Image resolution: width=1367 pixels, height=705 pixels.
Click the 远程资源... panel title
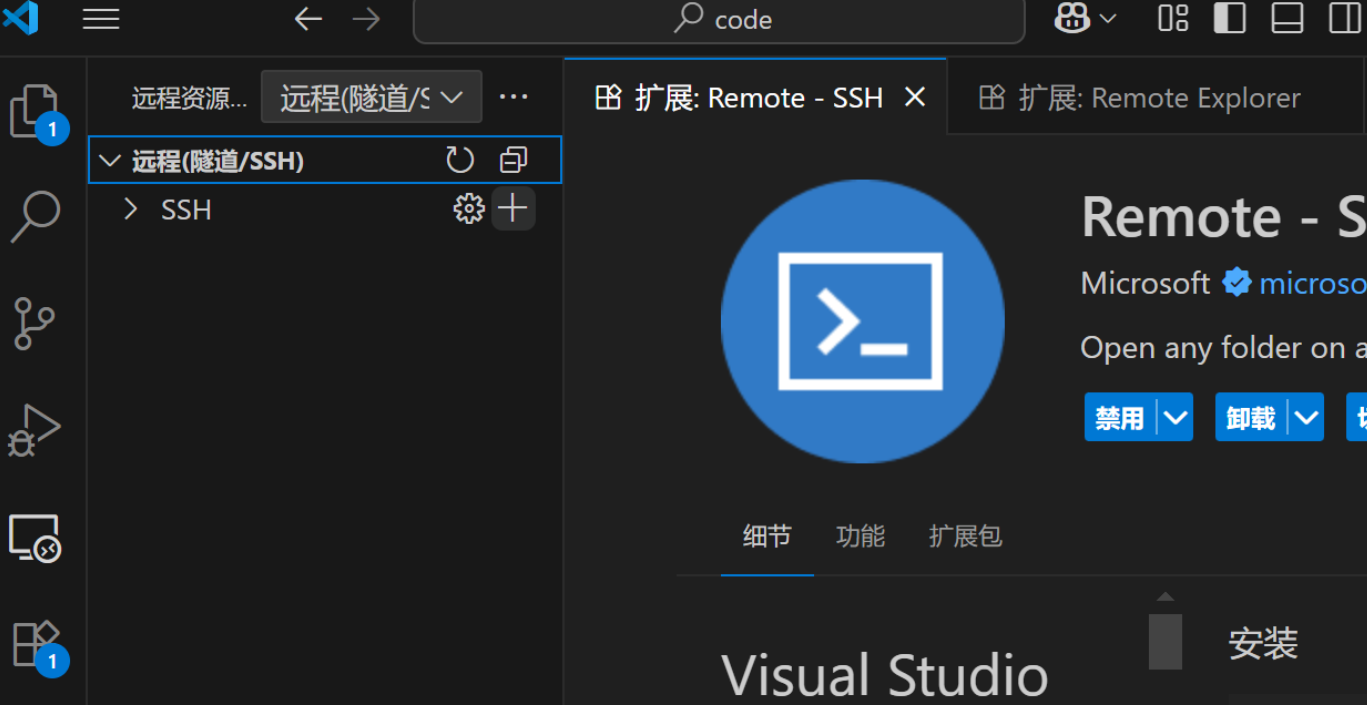(189, 98)
